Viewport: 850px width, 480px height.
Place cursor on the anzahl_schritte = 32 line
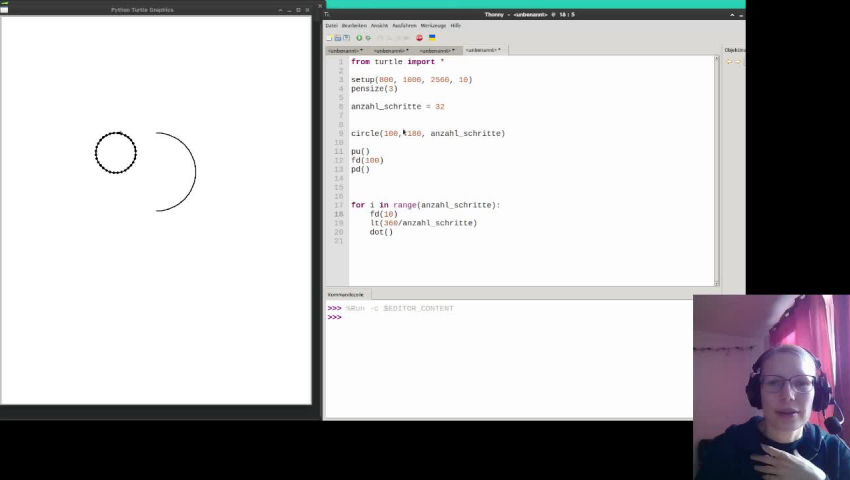(398, 107)
